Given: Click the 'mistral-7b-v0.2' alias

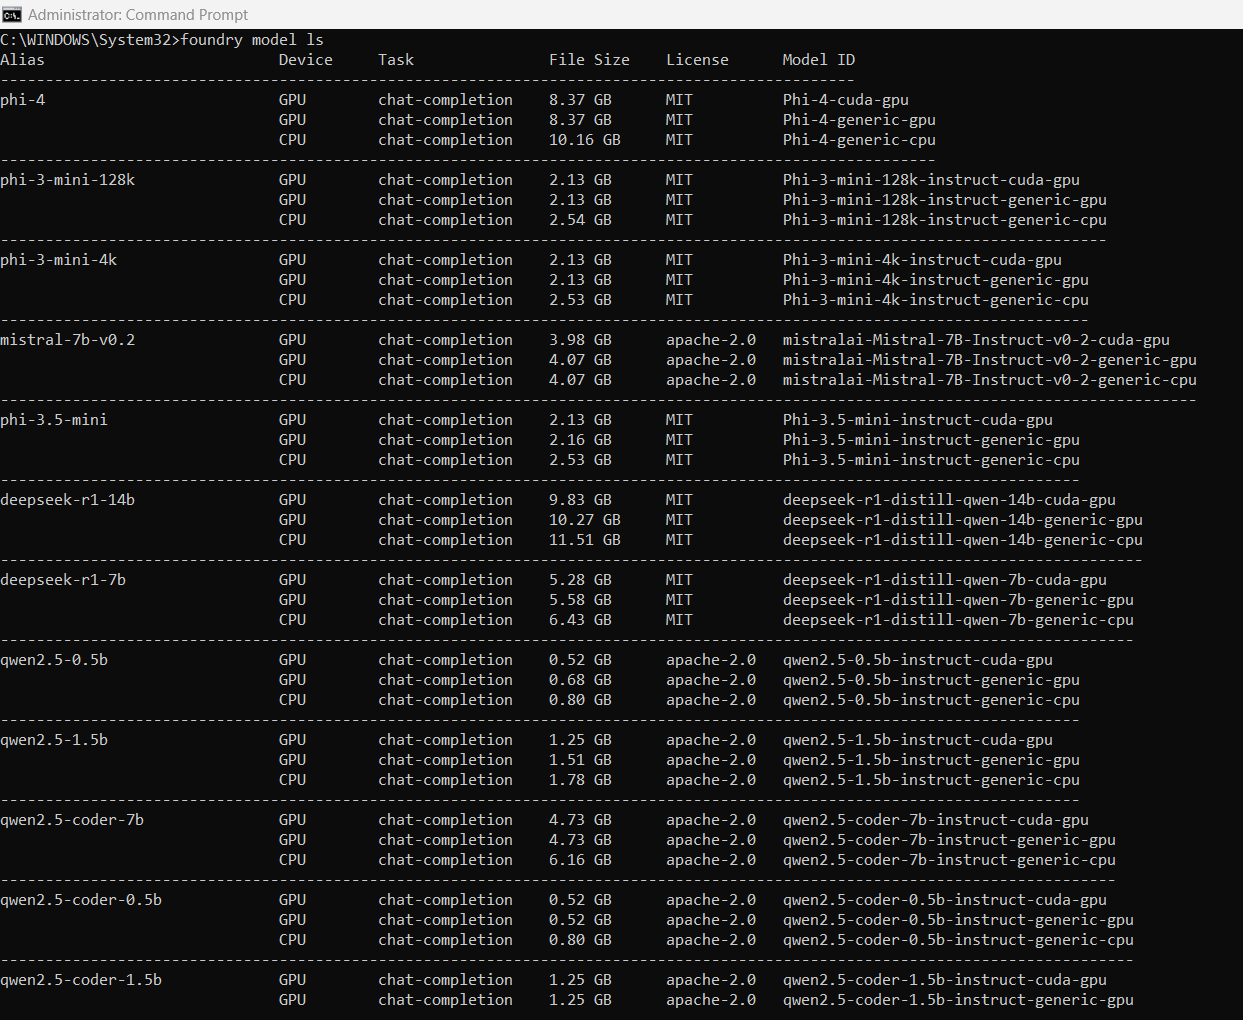Looking at the screenshot, I should tap(68, 340).
